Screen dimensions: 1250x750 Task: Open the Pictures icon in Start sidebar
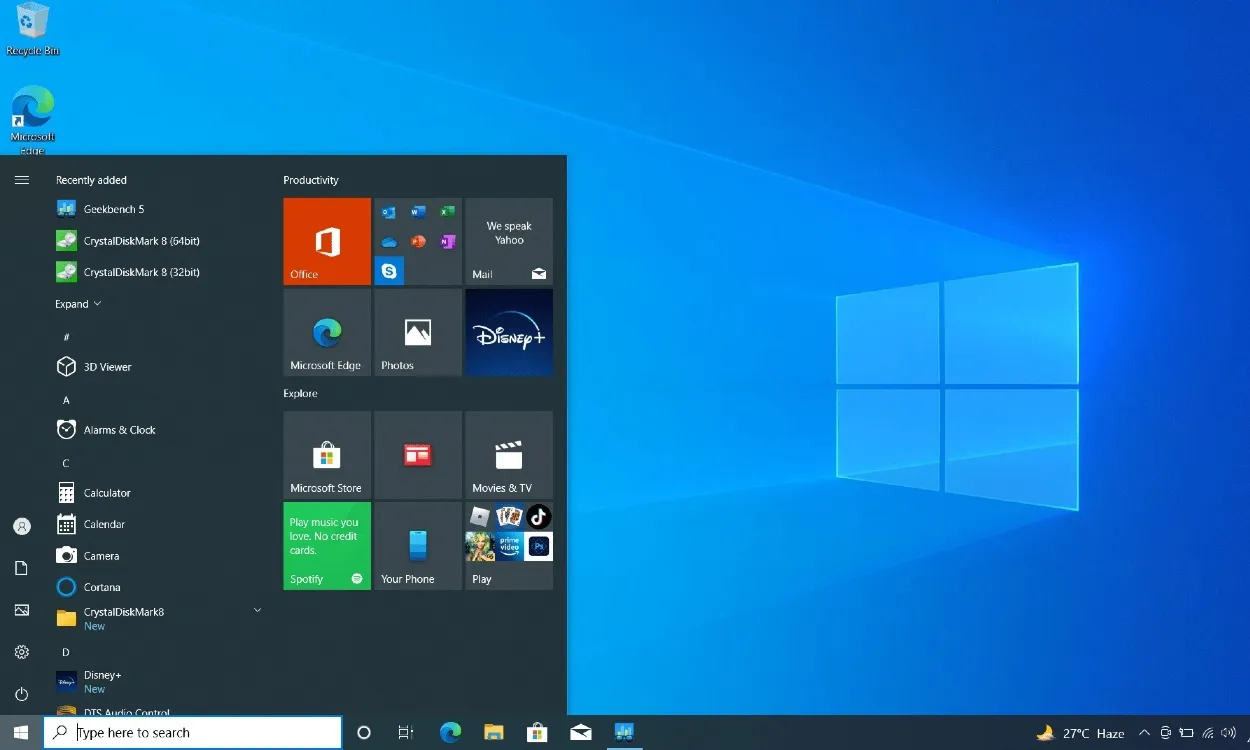[21, 610]
